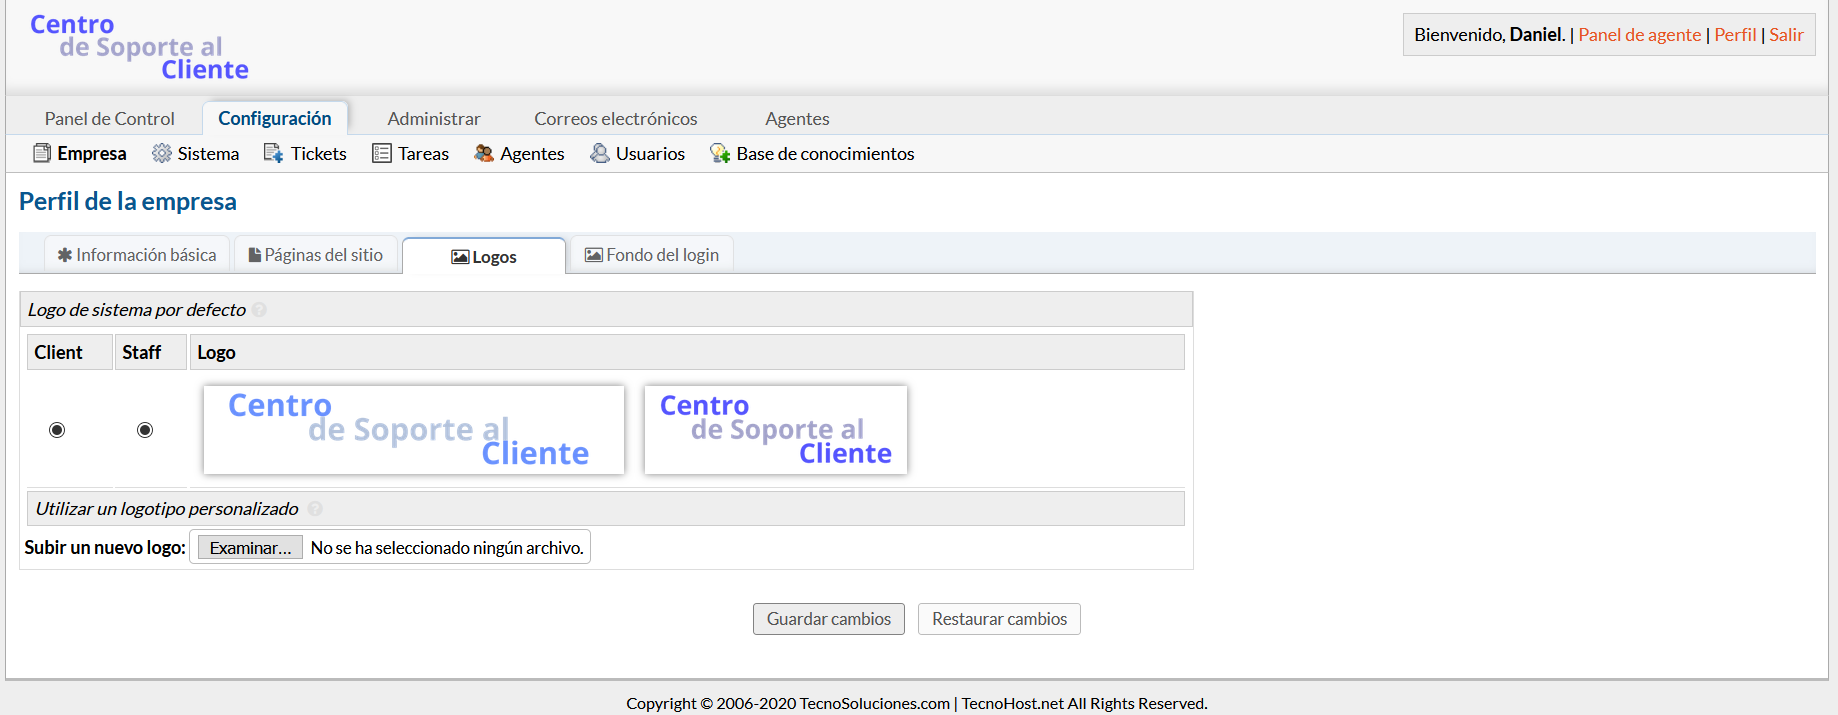The image size is (1838, 715).
Task: Click Examinar to choose a logo file
Action: point(250,548)
